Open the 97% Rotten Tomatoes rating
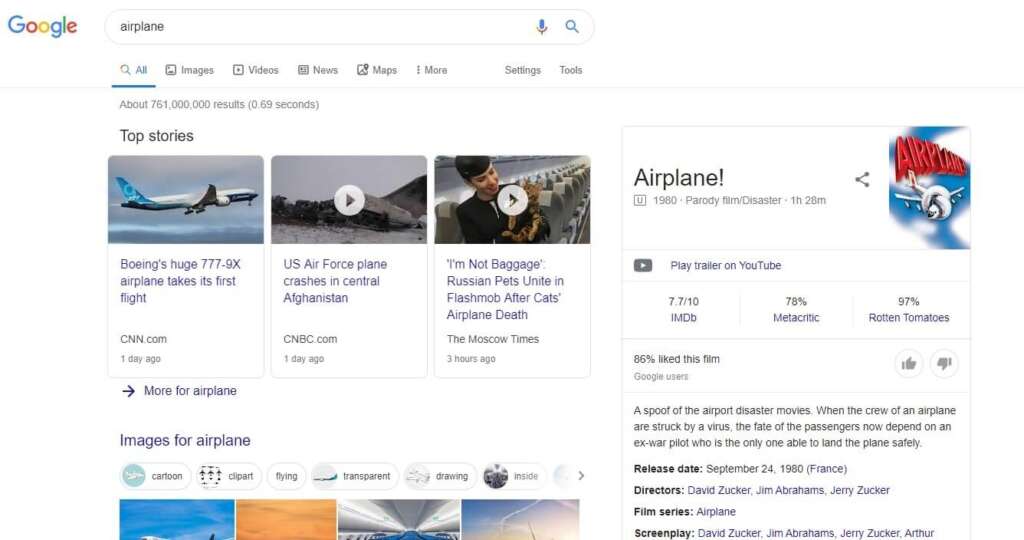Image resolution: width=1024 pixels, height=540 pixels. coord(908,310)
